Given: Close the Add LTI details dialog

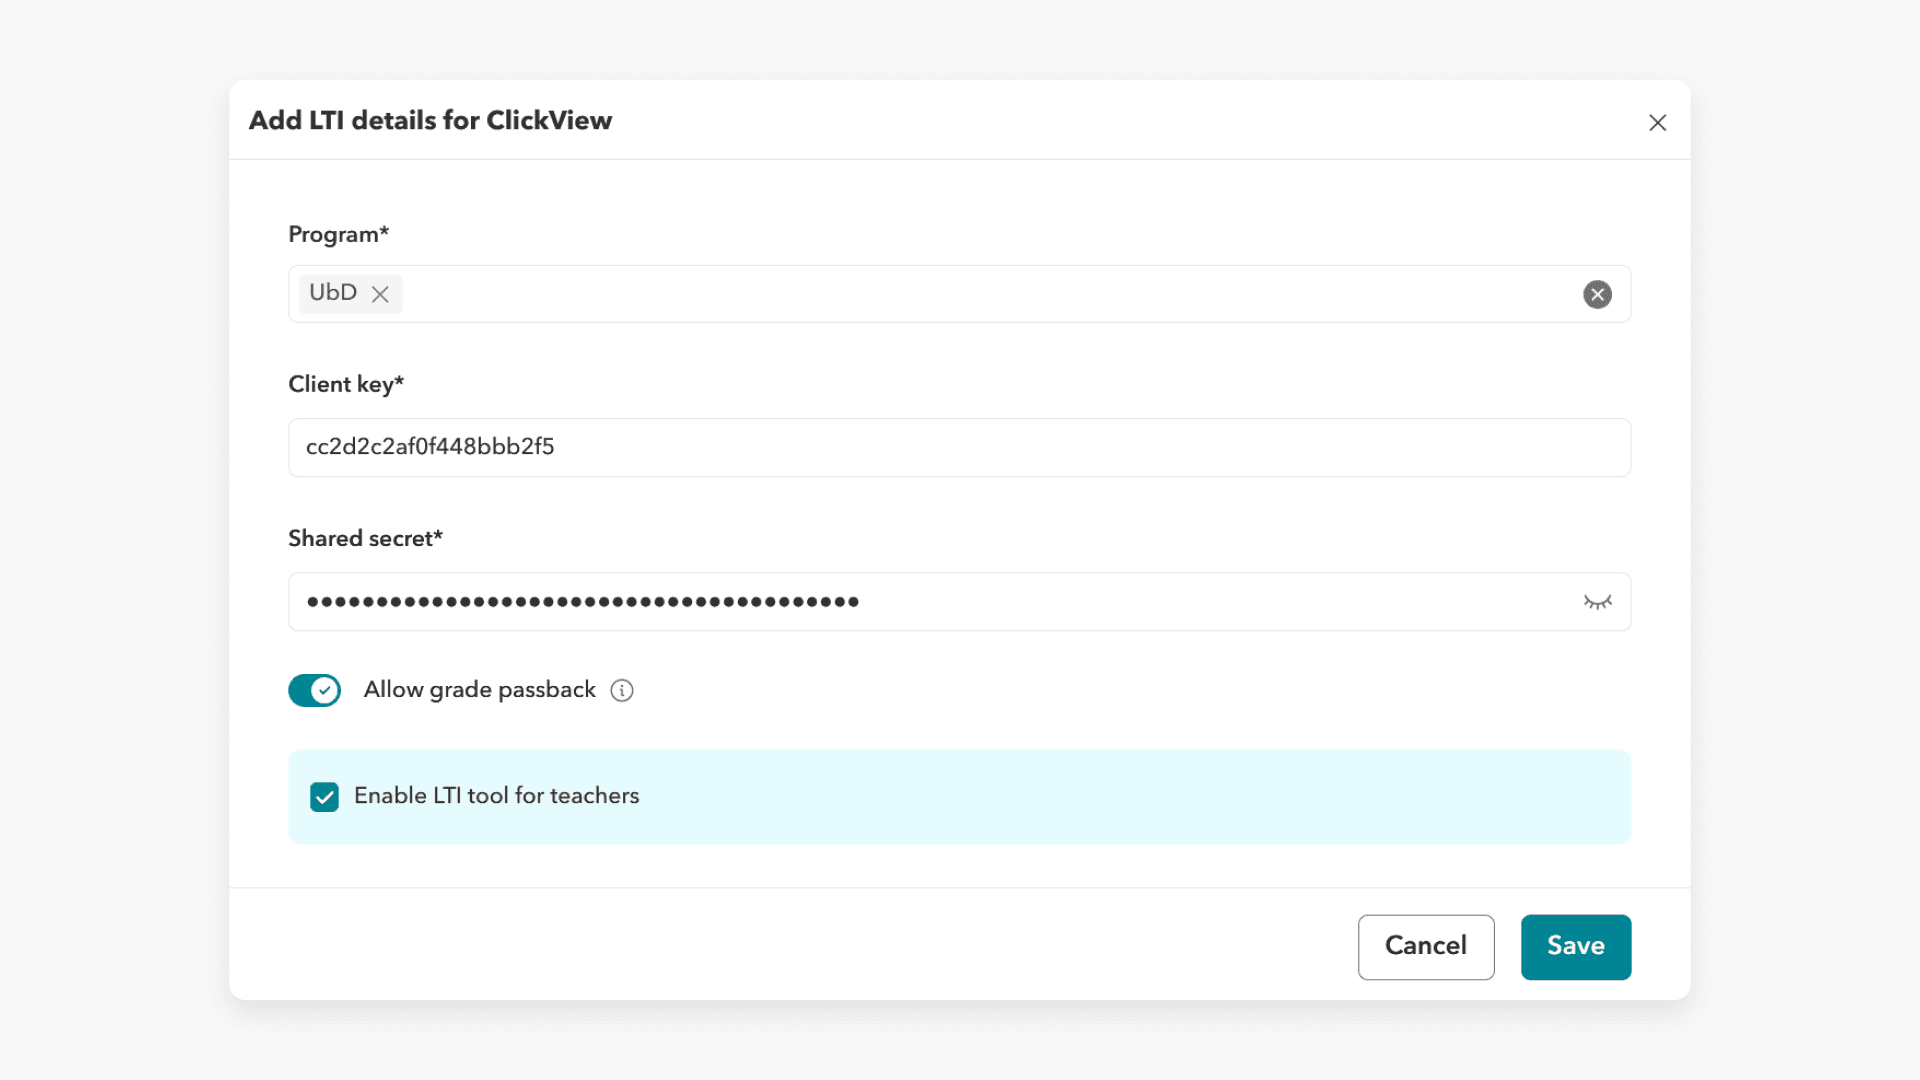Looking at the screenshot, I should (1657, 122).
